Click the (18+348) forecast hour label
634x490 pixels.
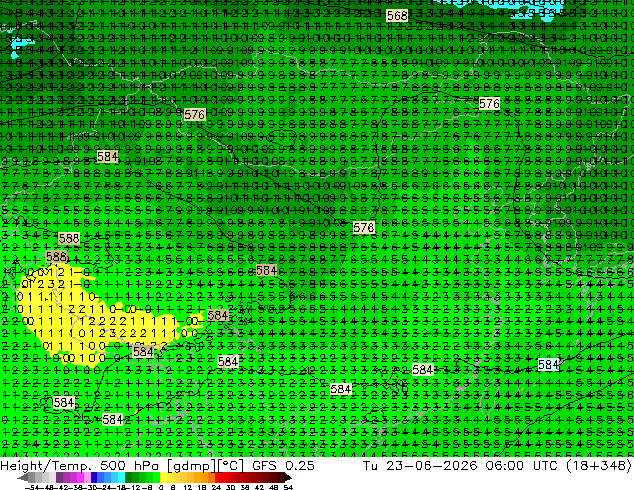click(598, 465)
